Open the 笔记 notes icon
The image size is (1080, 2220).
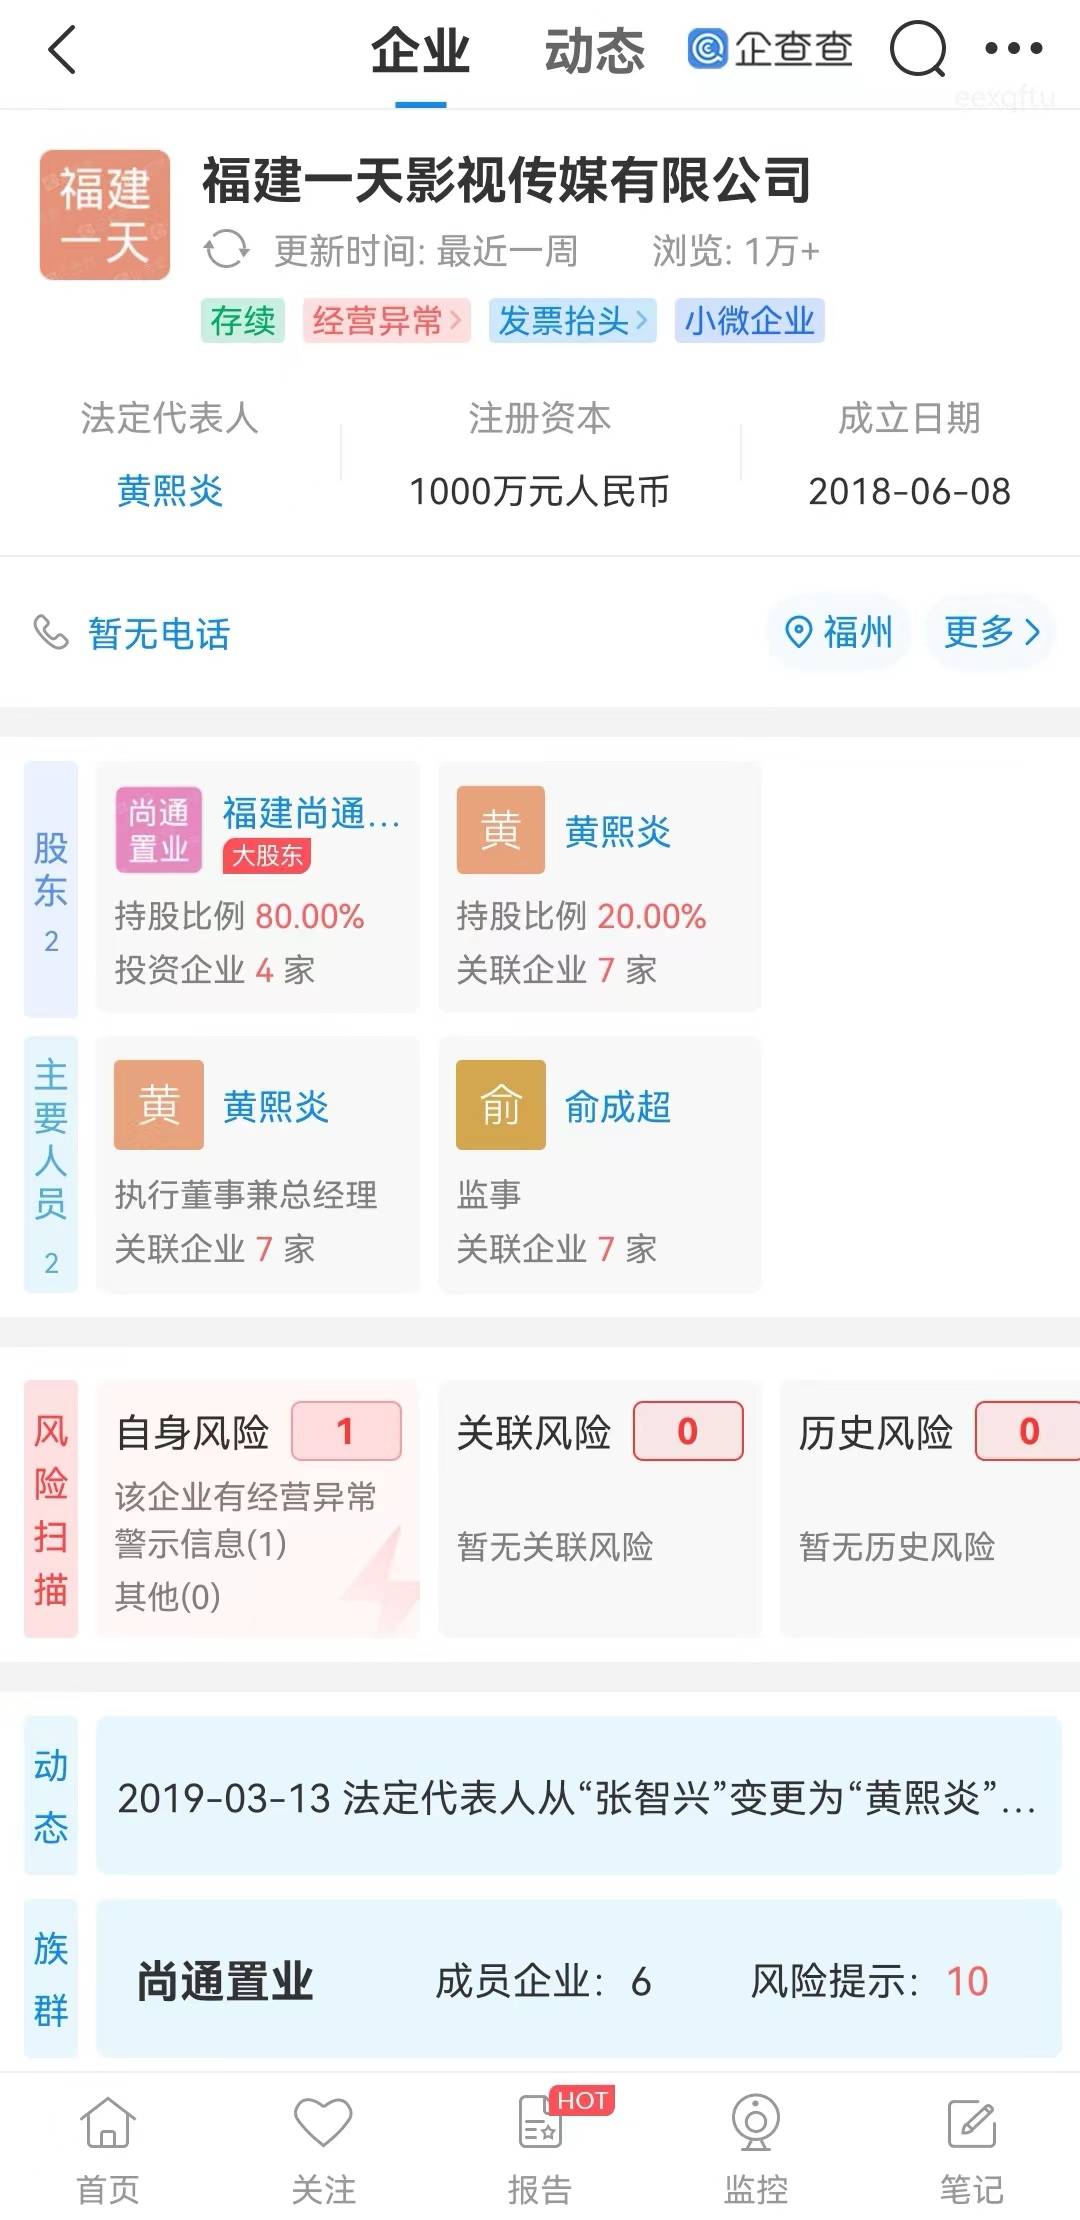(971, 2123)
